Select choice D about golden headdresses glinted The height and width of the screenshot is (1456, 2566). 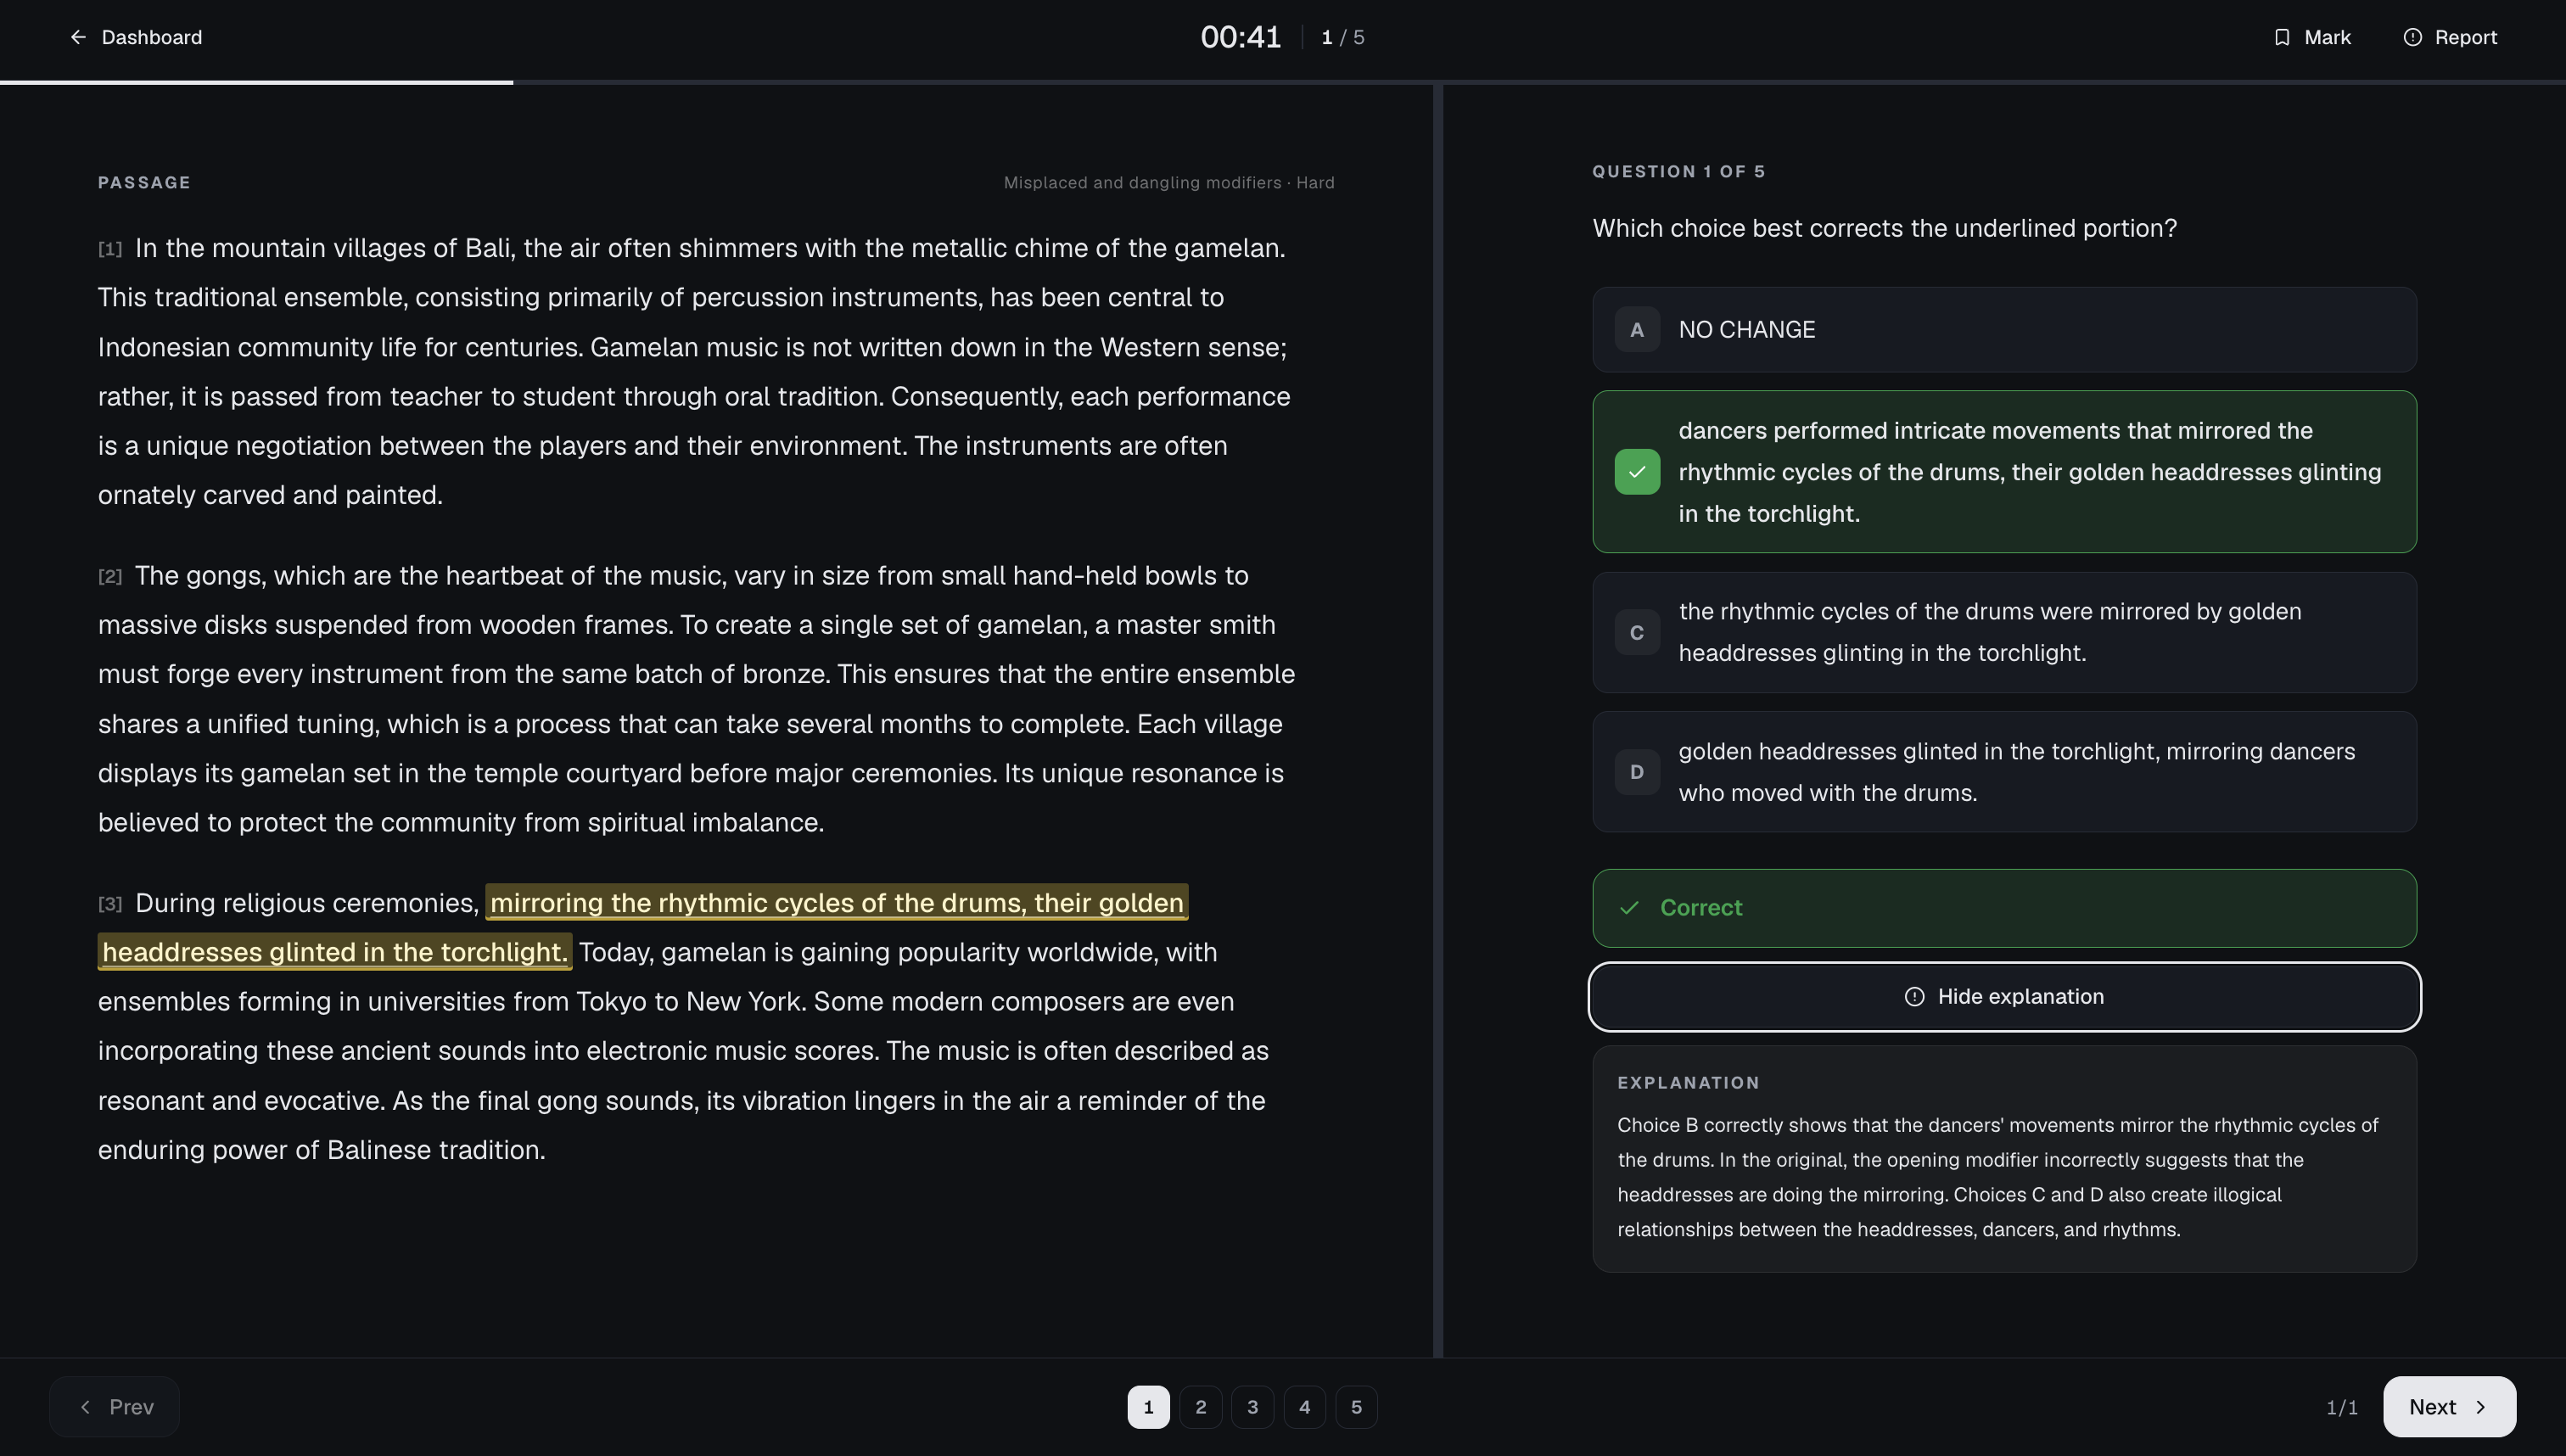pos(2004,772)
